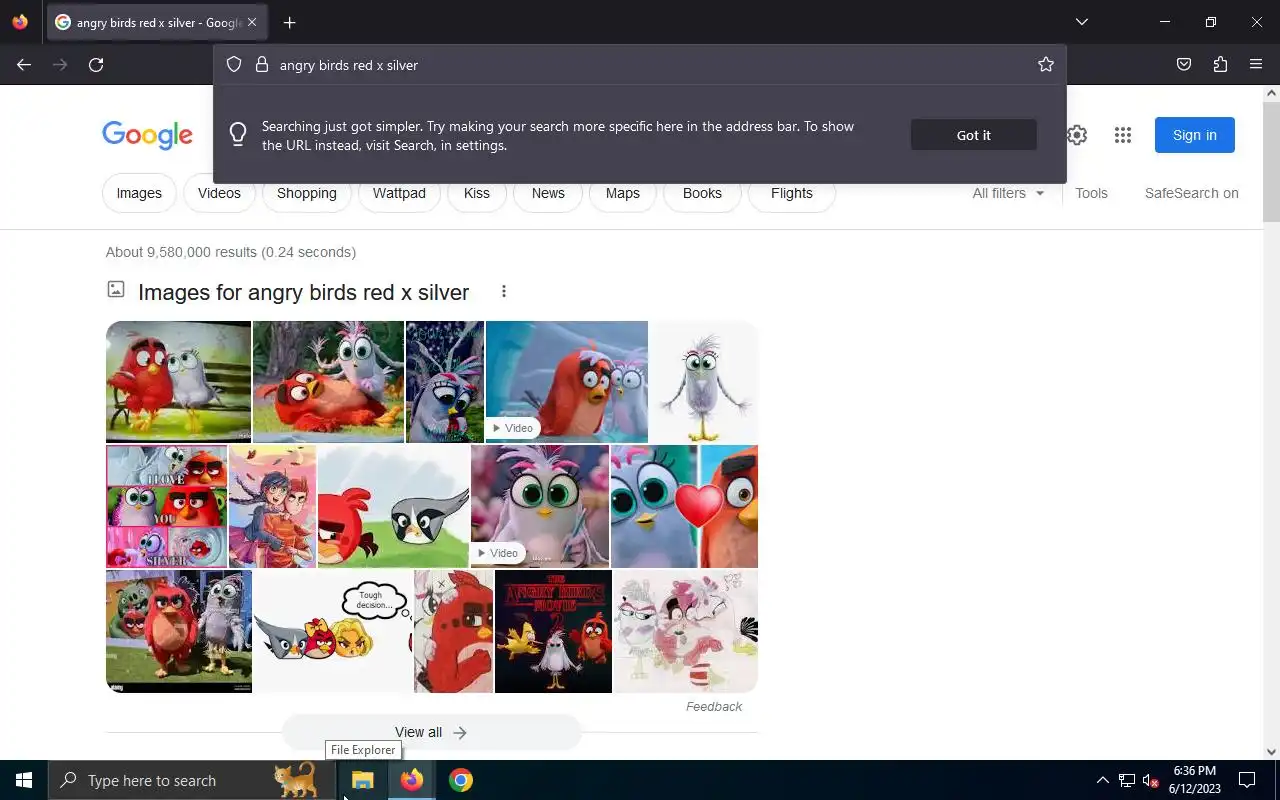Image resolution: width=1280 pixels, height=800 pixels.
Task: Click View all images button
Action: coord(431,732)
